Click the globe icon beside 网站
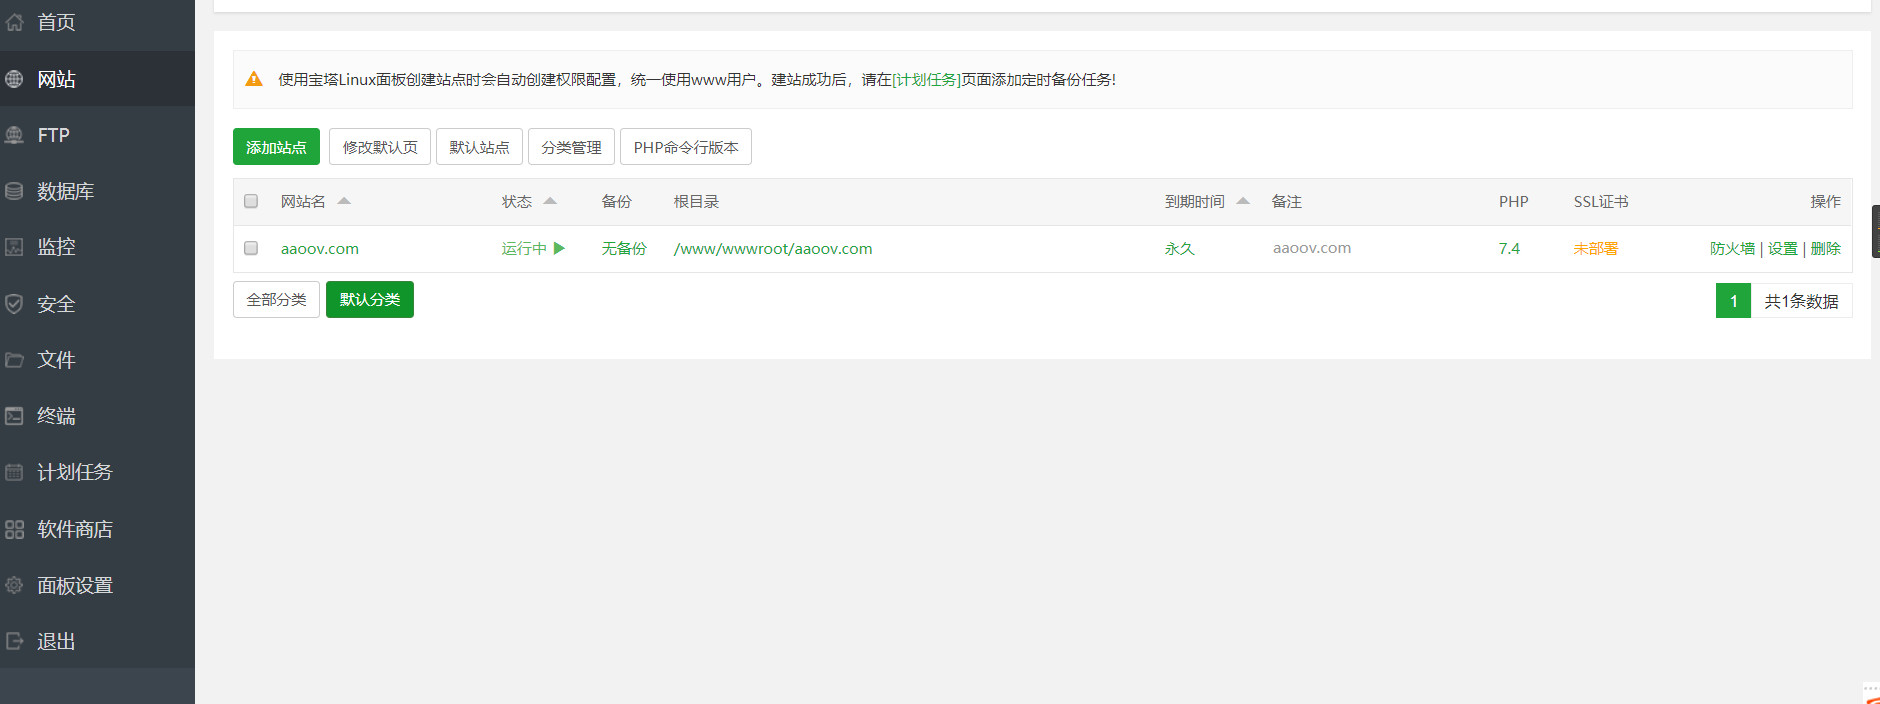This screenshot has width=1880, height=704. coord(14,79)
